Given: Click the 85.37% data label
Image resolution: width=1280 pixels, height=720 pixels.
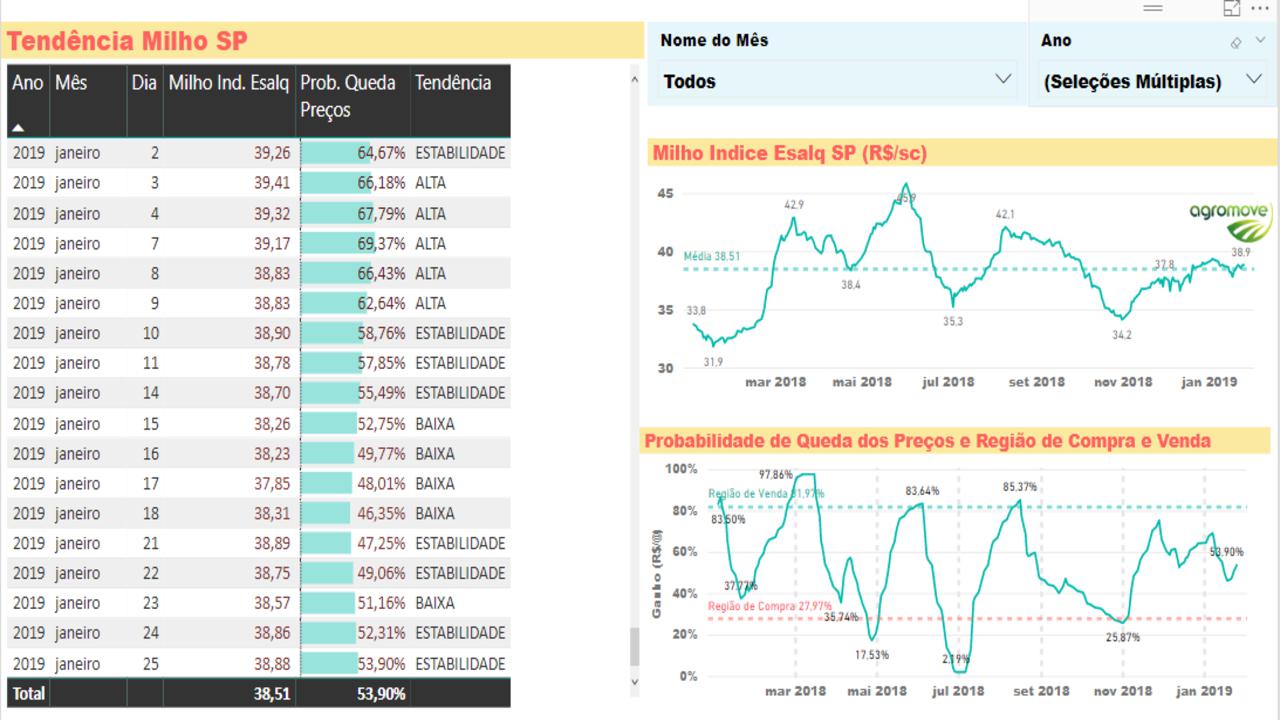Looking at the screenshot, I should tap(1020, 487).
